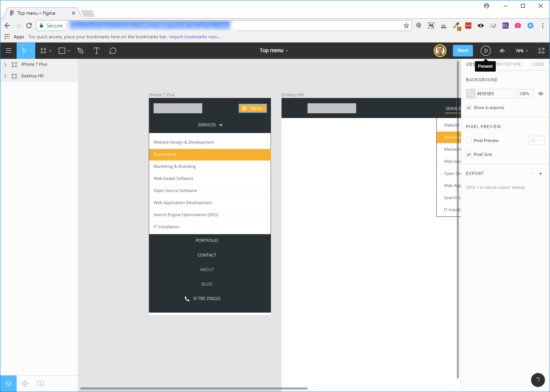Bookmark this page with the star icon
Screen dimensions: 550x392
(406, 26)
